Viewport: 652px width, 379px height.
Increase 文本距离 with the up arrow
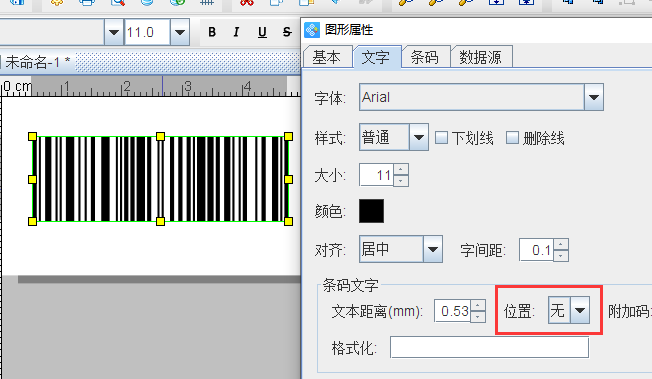(x=478, y=305)
